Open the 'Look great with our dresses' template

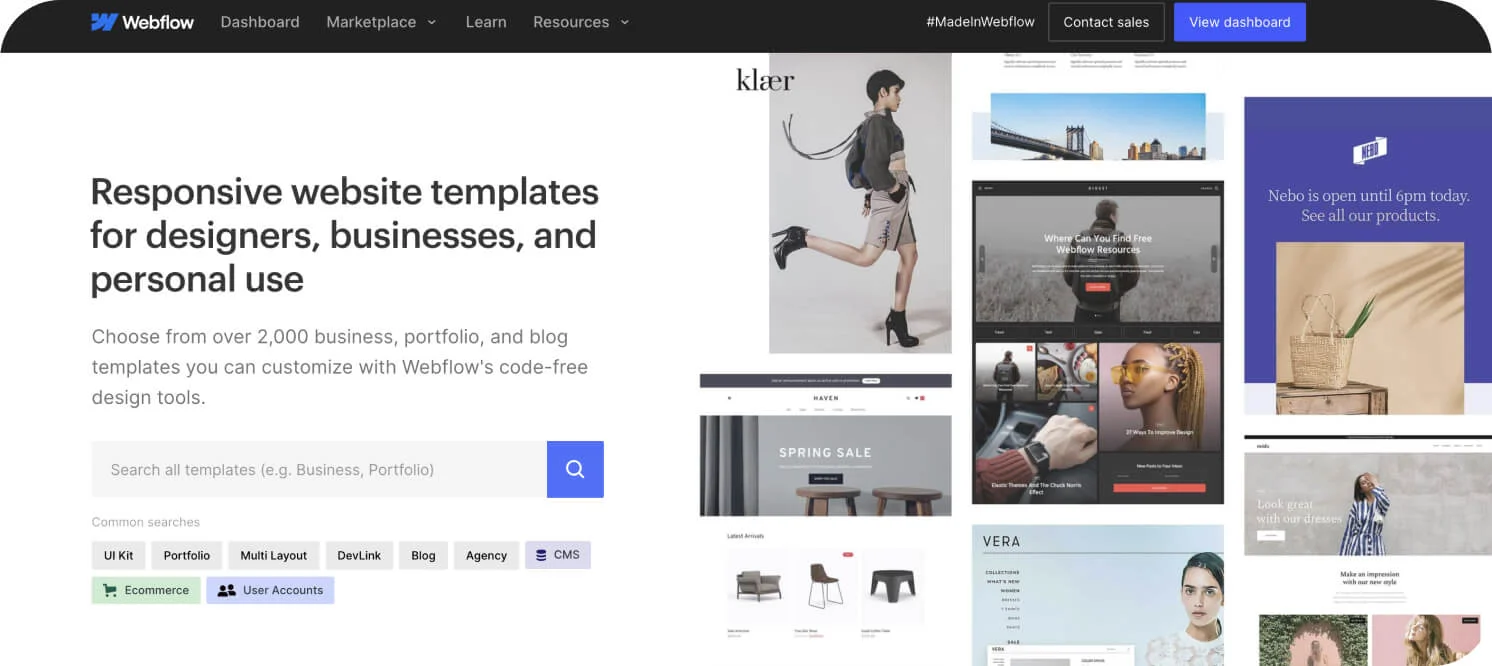tap(1368, 550)
